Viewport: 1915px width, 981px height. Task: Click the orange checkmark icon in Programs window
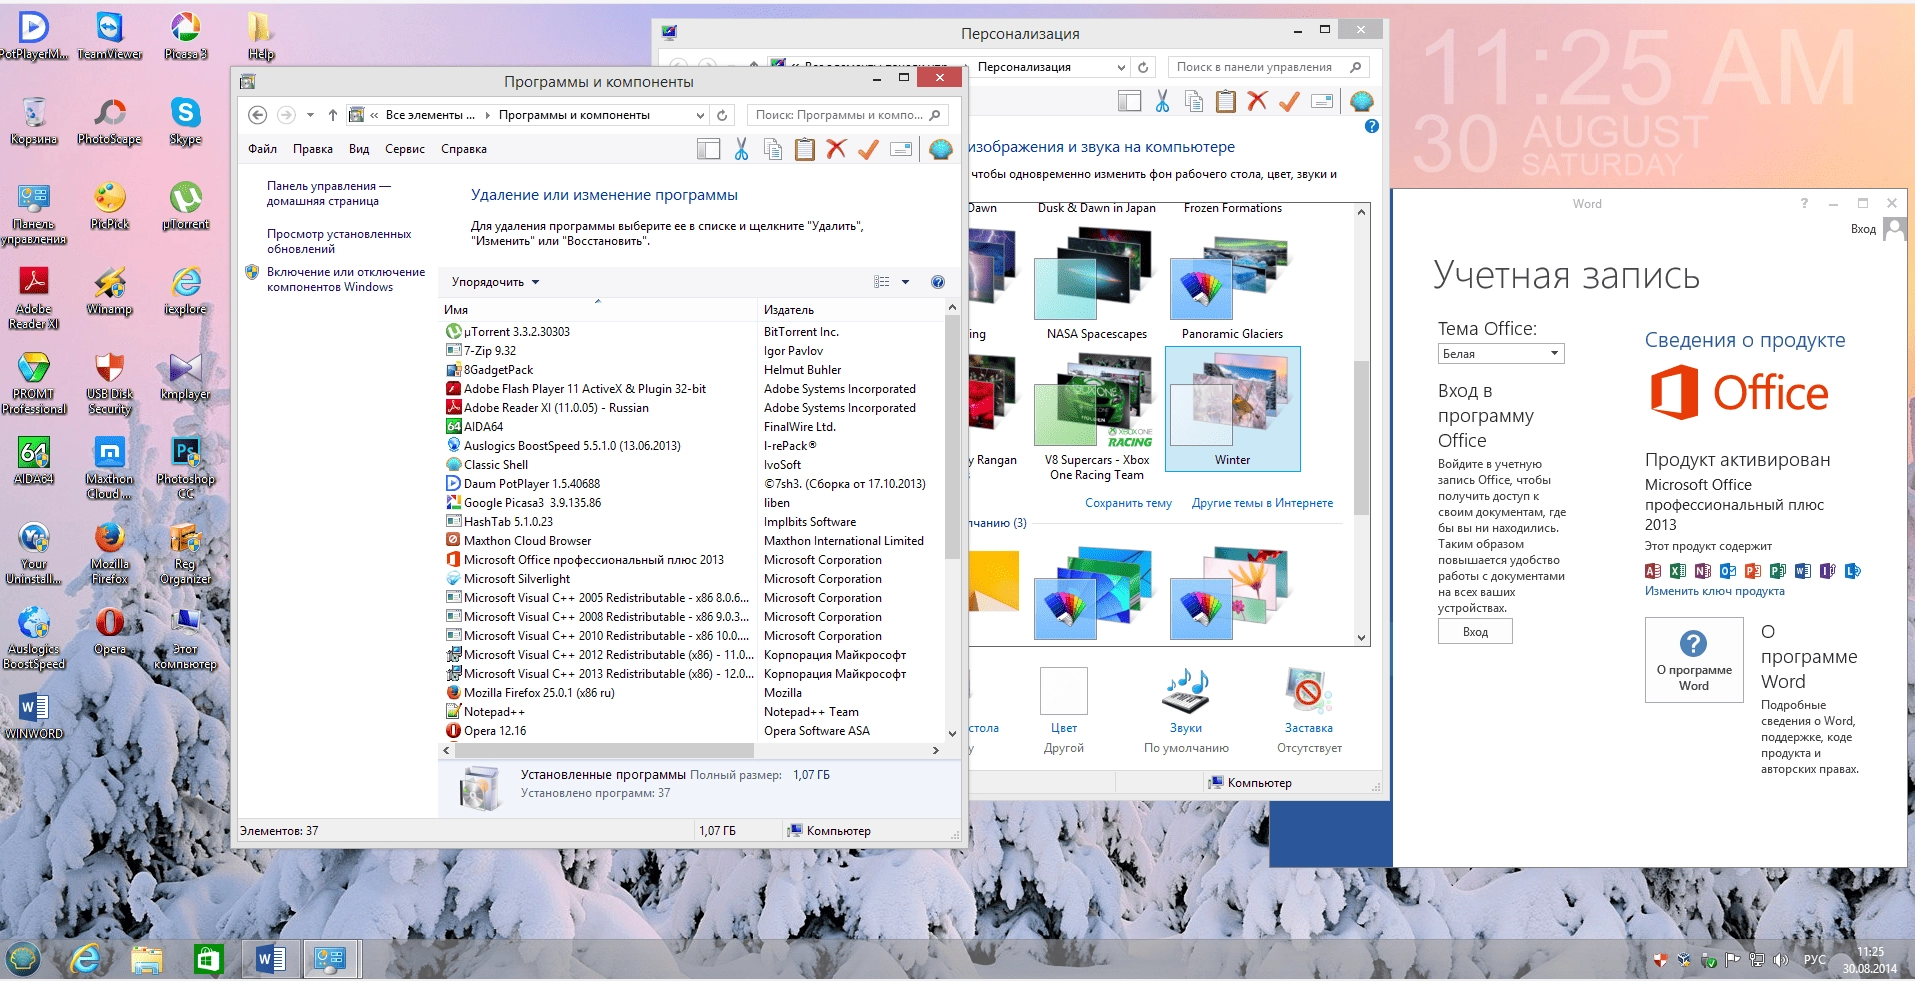pos(868,149)
